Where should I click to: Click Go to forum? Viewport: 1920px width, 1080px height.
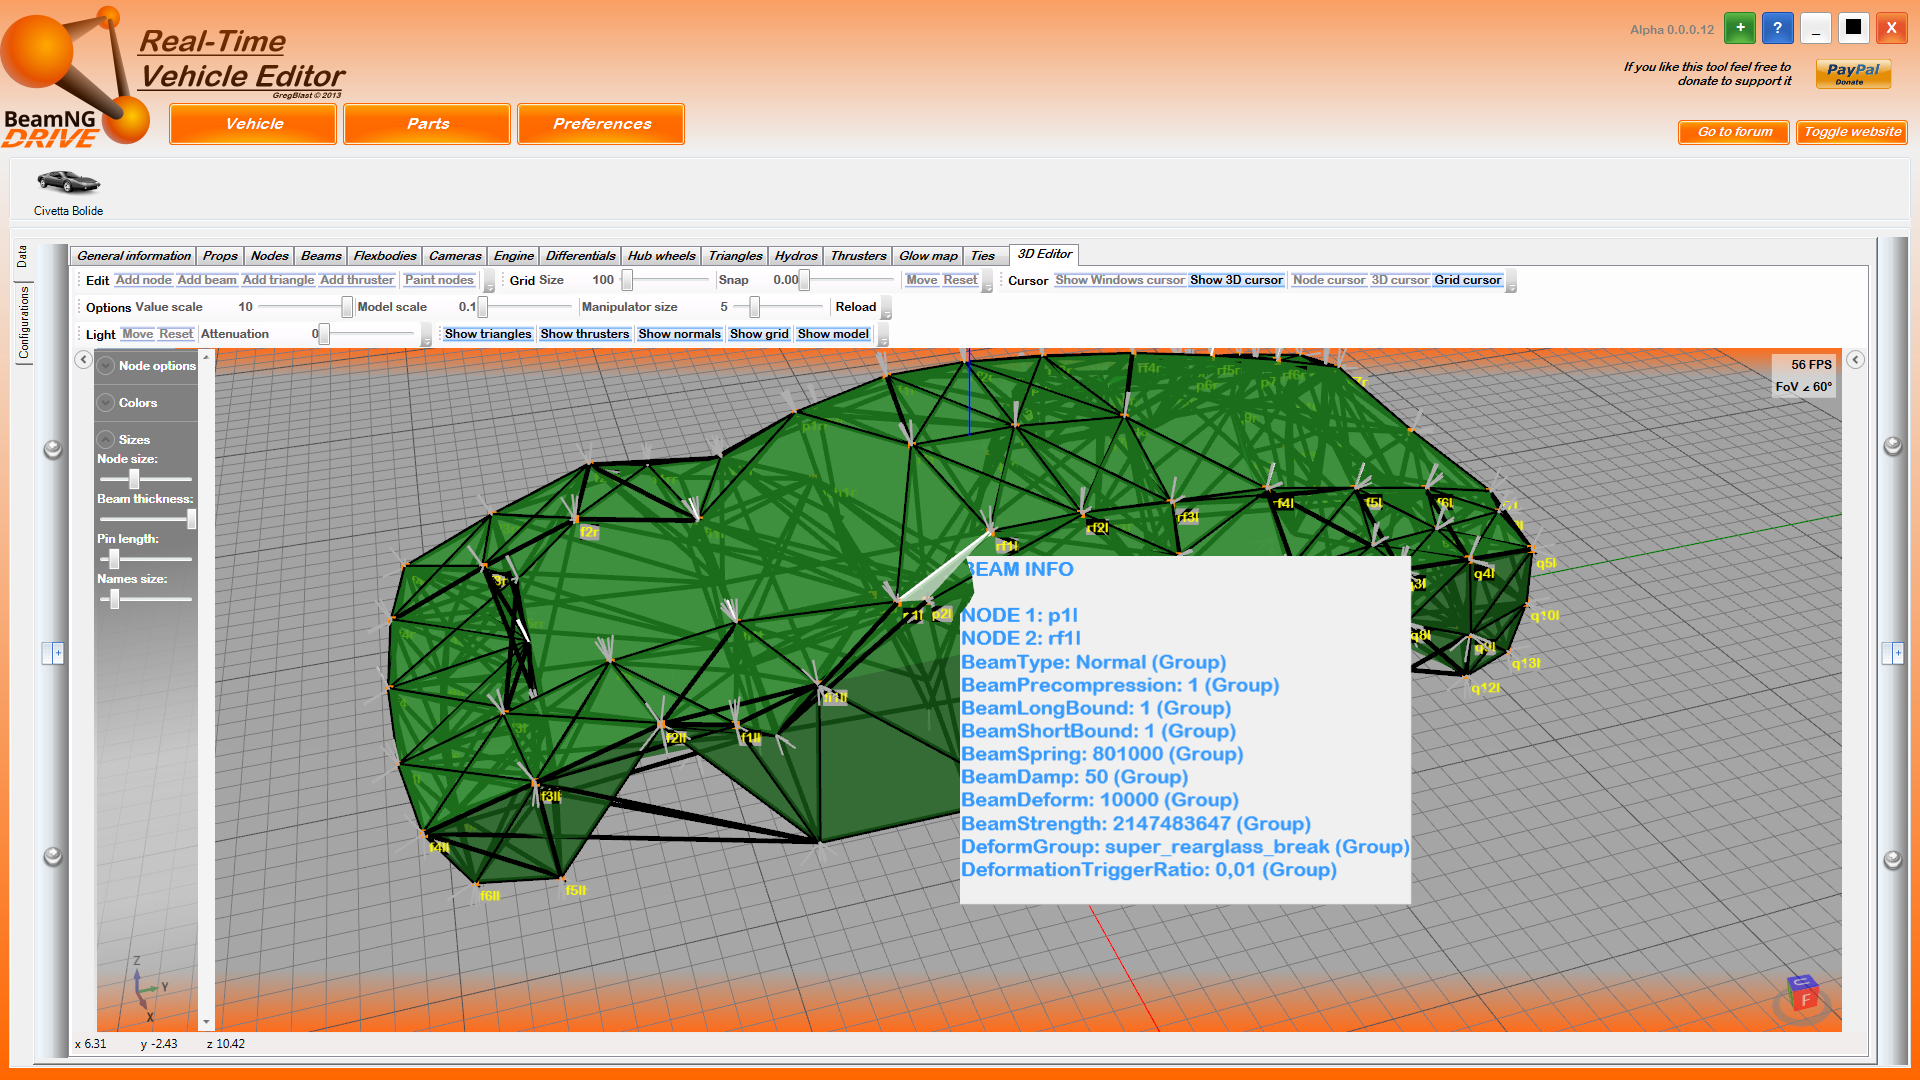coord(1734,132)
